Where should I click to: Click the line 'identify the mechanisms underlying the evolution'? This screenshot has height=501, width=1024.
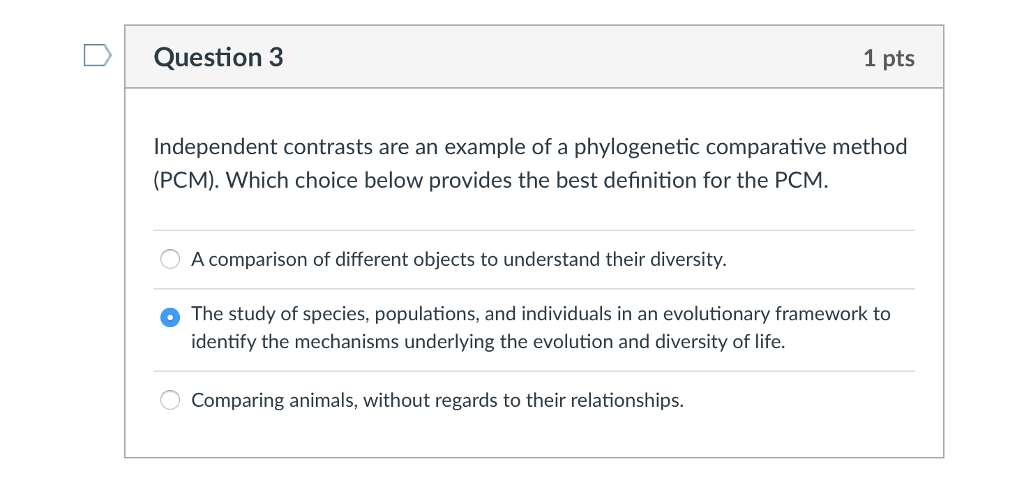point(488,342)
